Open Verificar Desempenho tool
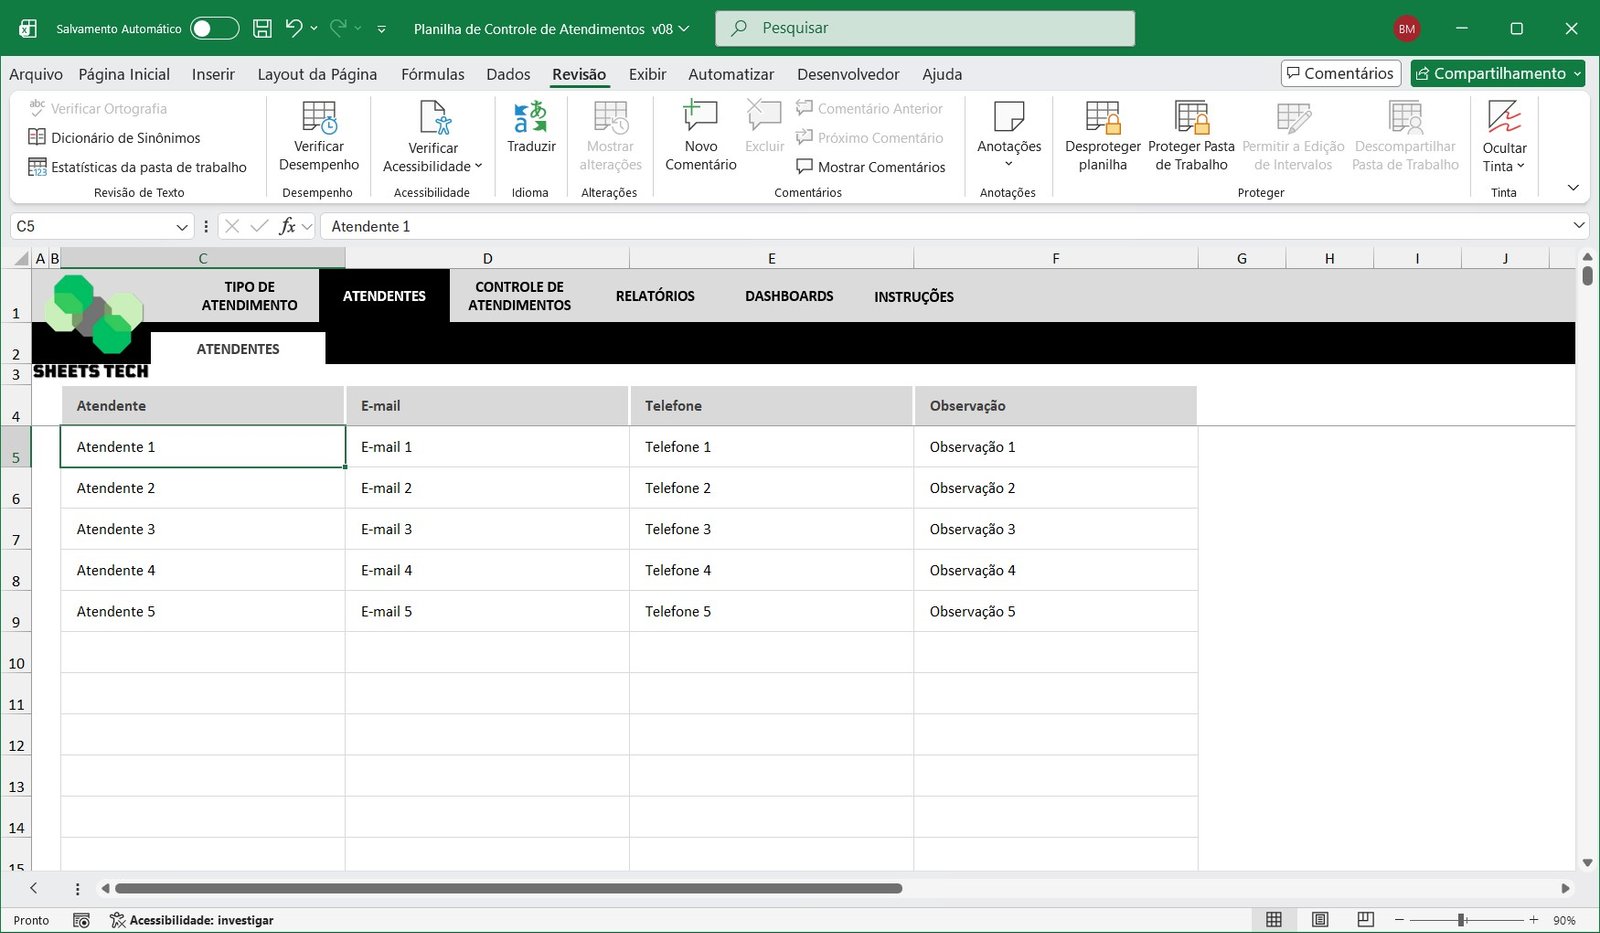The width and height of the screenshot is (1600, 933). pos(319,118)
